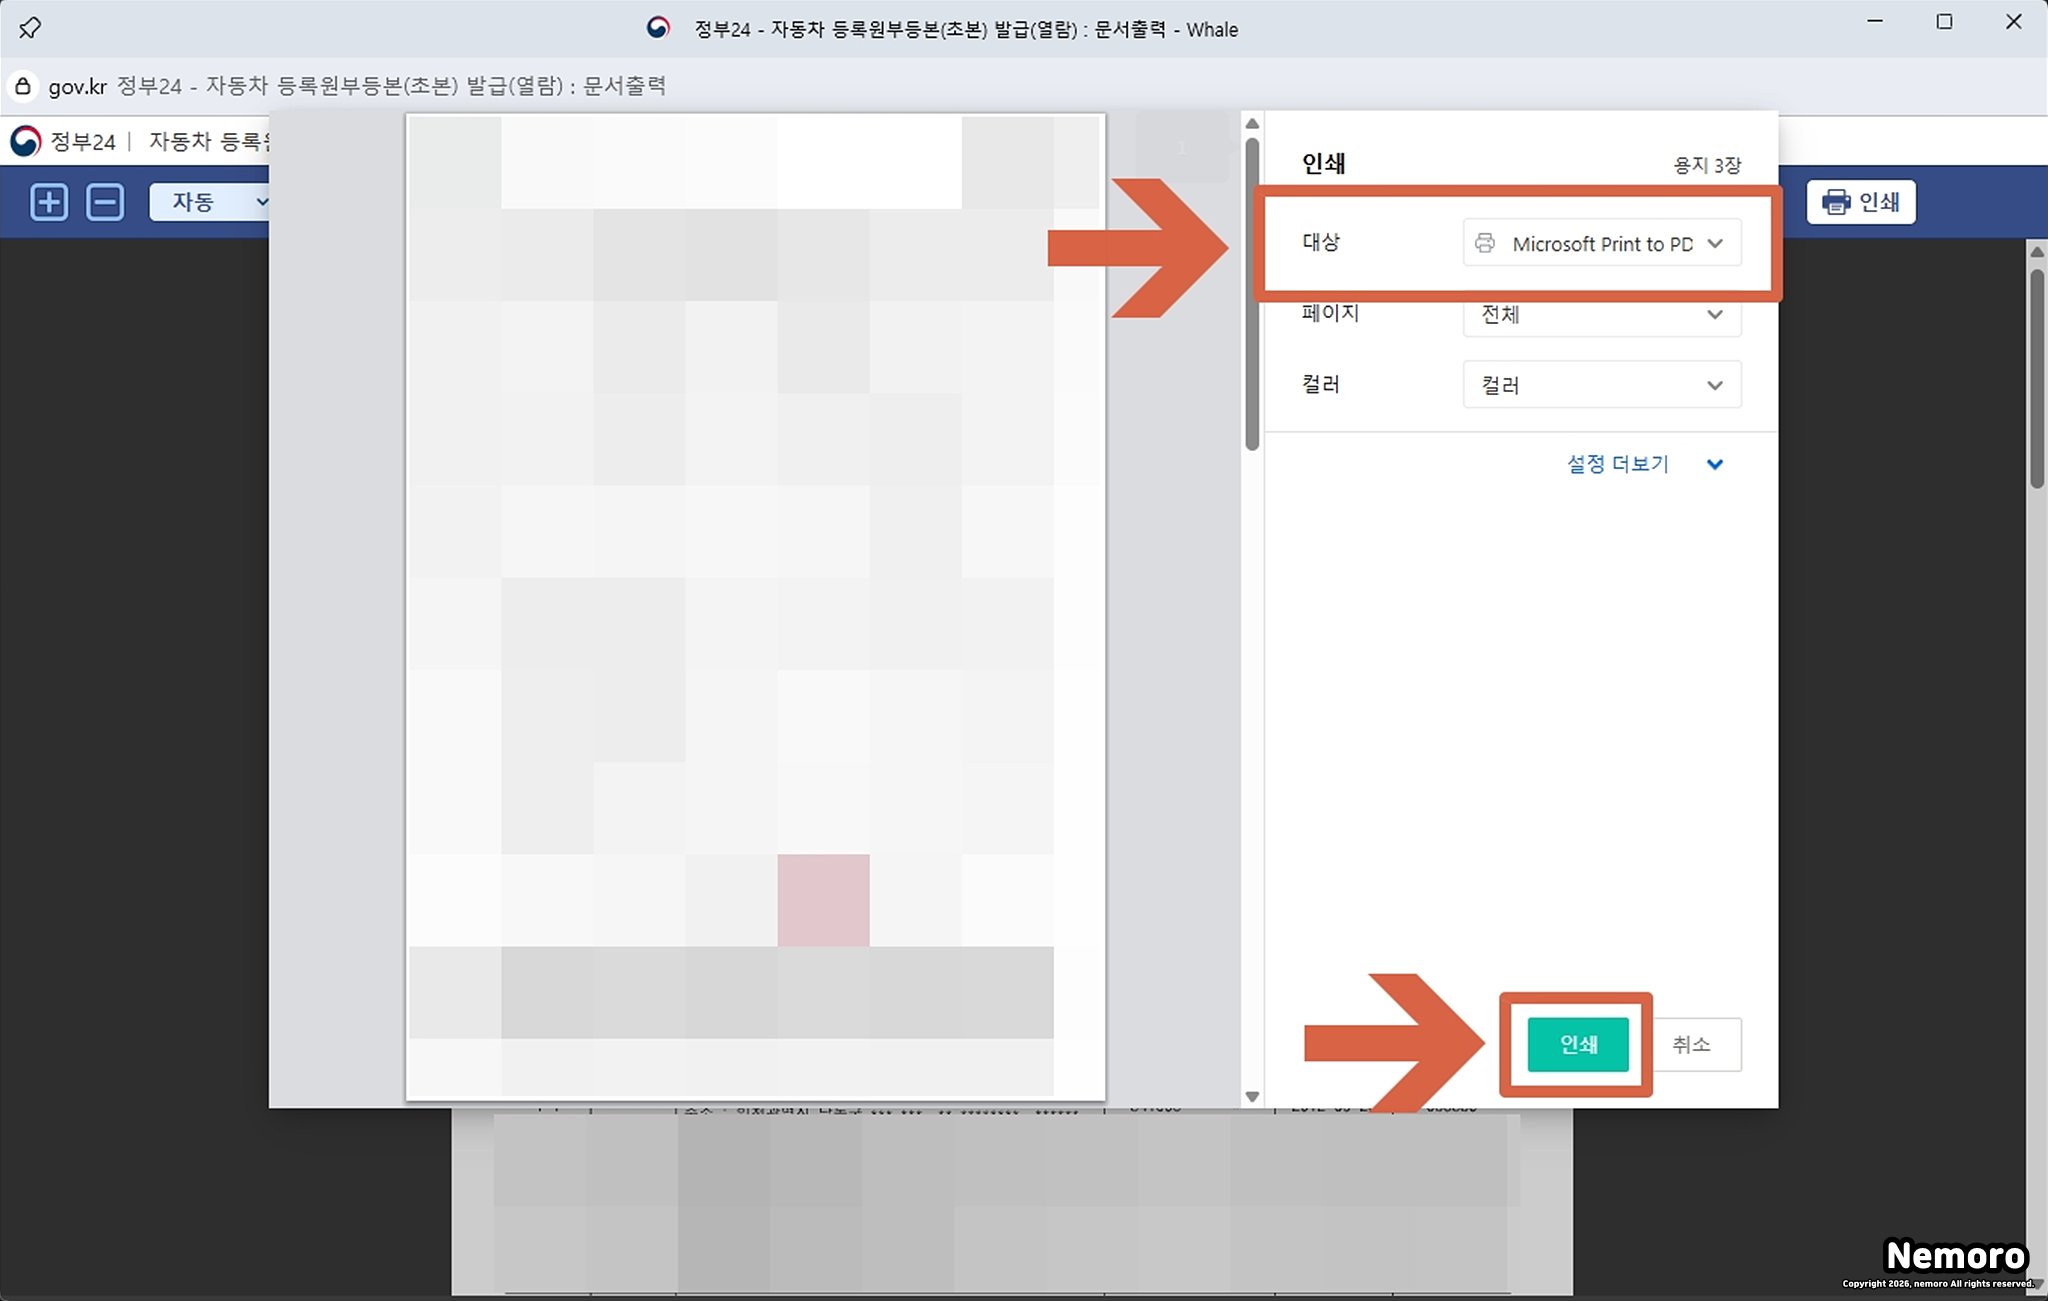Viewport: 2048px width, 1301px height.
Task: Open the Microsoft Print to PDF destination dropdown
Action: tap(1602, 243)
